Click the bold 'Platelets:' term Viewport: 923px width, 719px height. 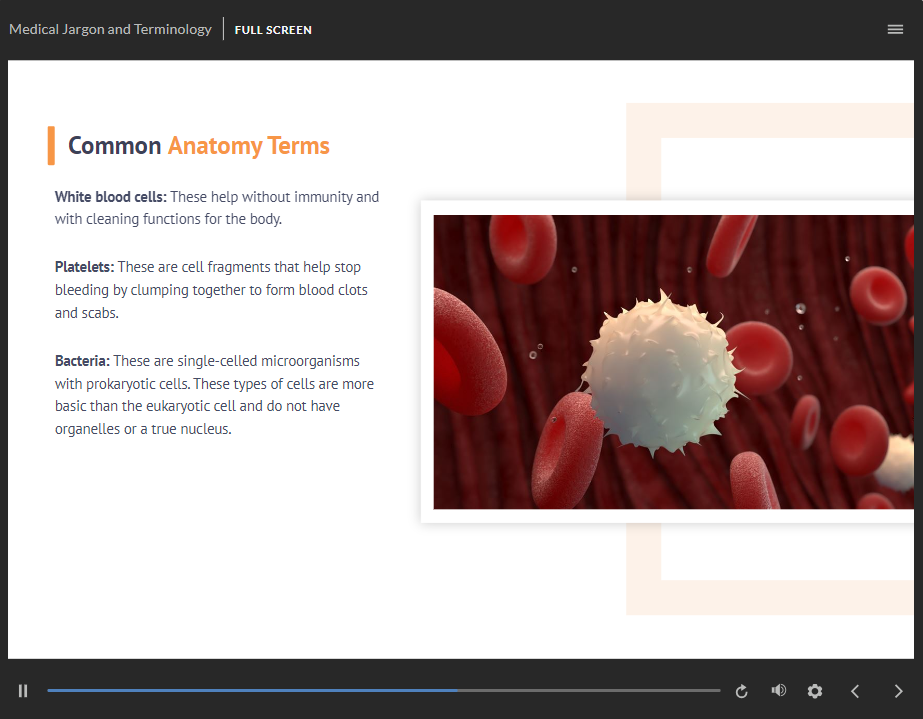click(84, 267)
